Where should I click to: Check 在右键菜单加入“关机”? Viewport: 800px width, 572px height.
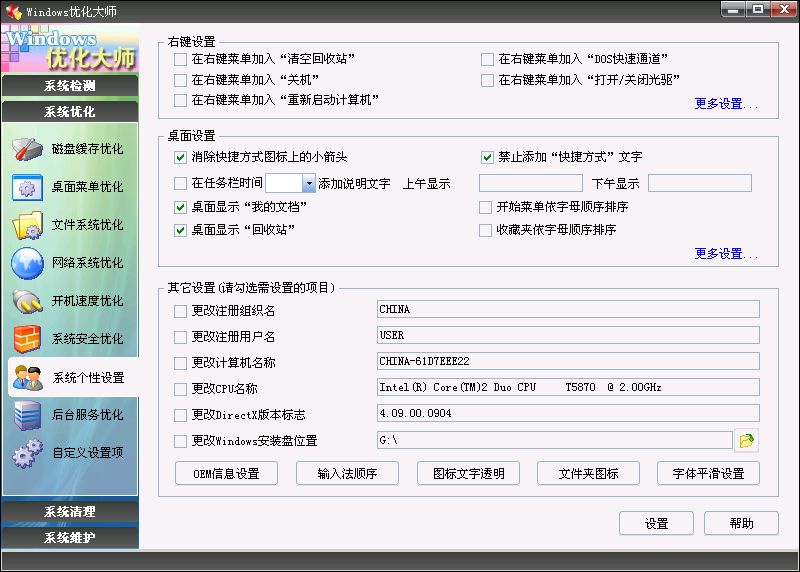point(180,80)
